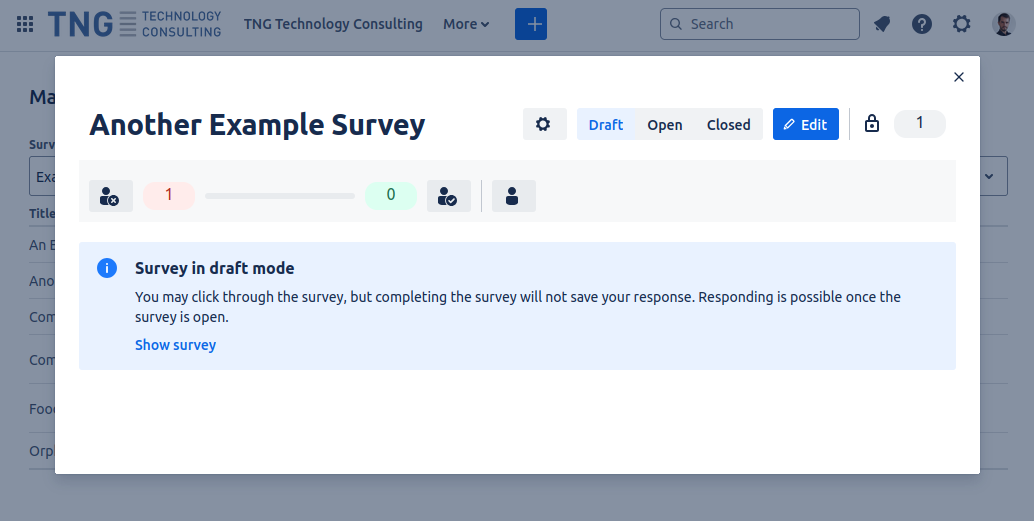This screenshot has width=1034, height=521.
Task: Click the response progress bar
Action: (280, 196)
